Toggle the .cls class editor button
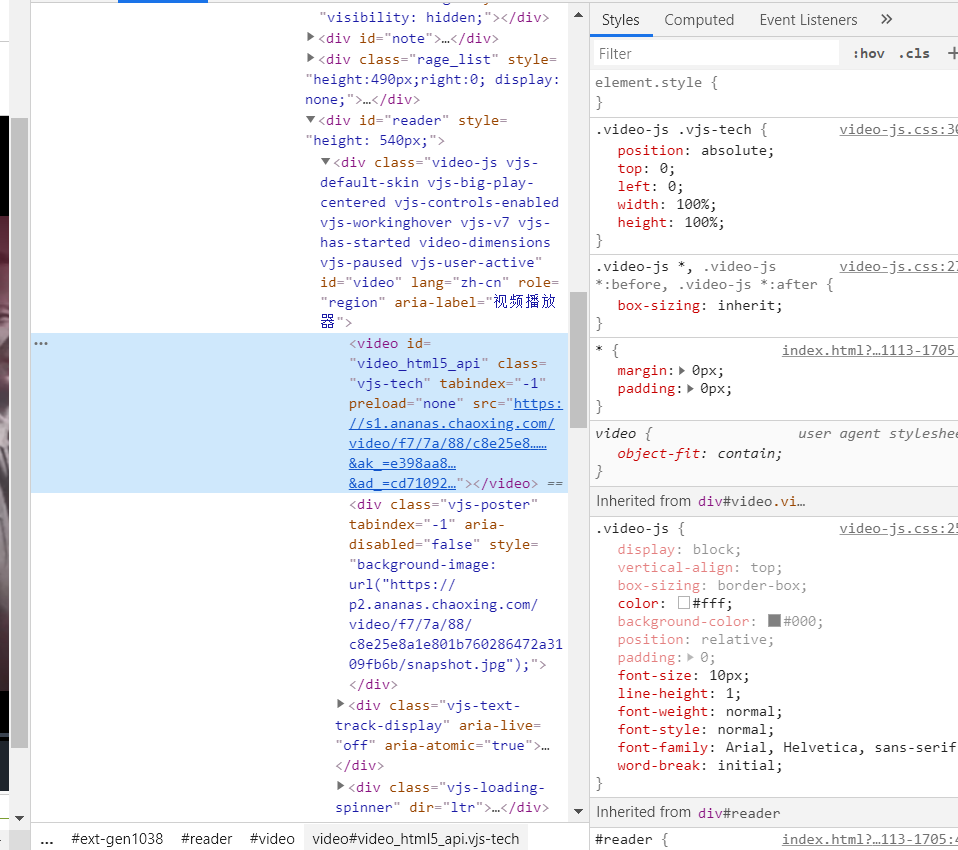958x850 pixels. (914, 54)
